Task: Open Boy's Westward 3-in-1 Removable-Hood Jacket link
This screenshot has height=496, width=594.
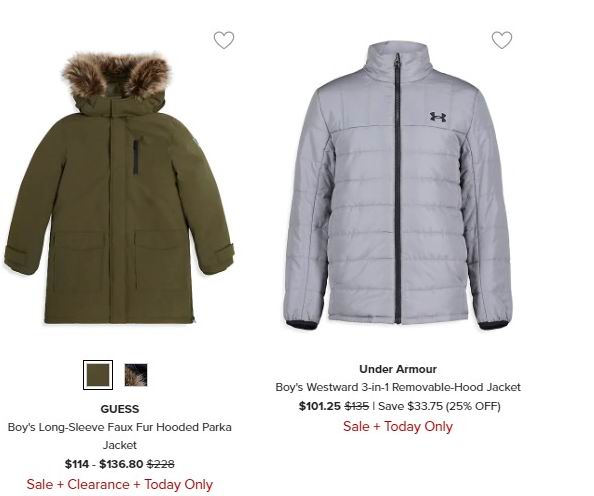Action: (398, 387)
